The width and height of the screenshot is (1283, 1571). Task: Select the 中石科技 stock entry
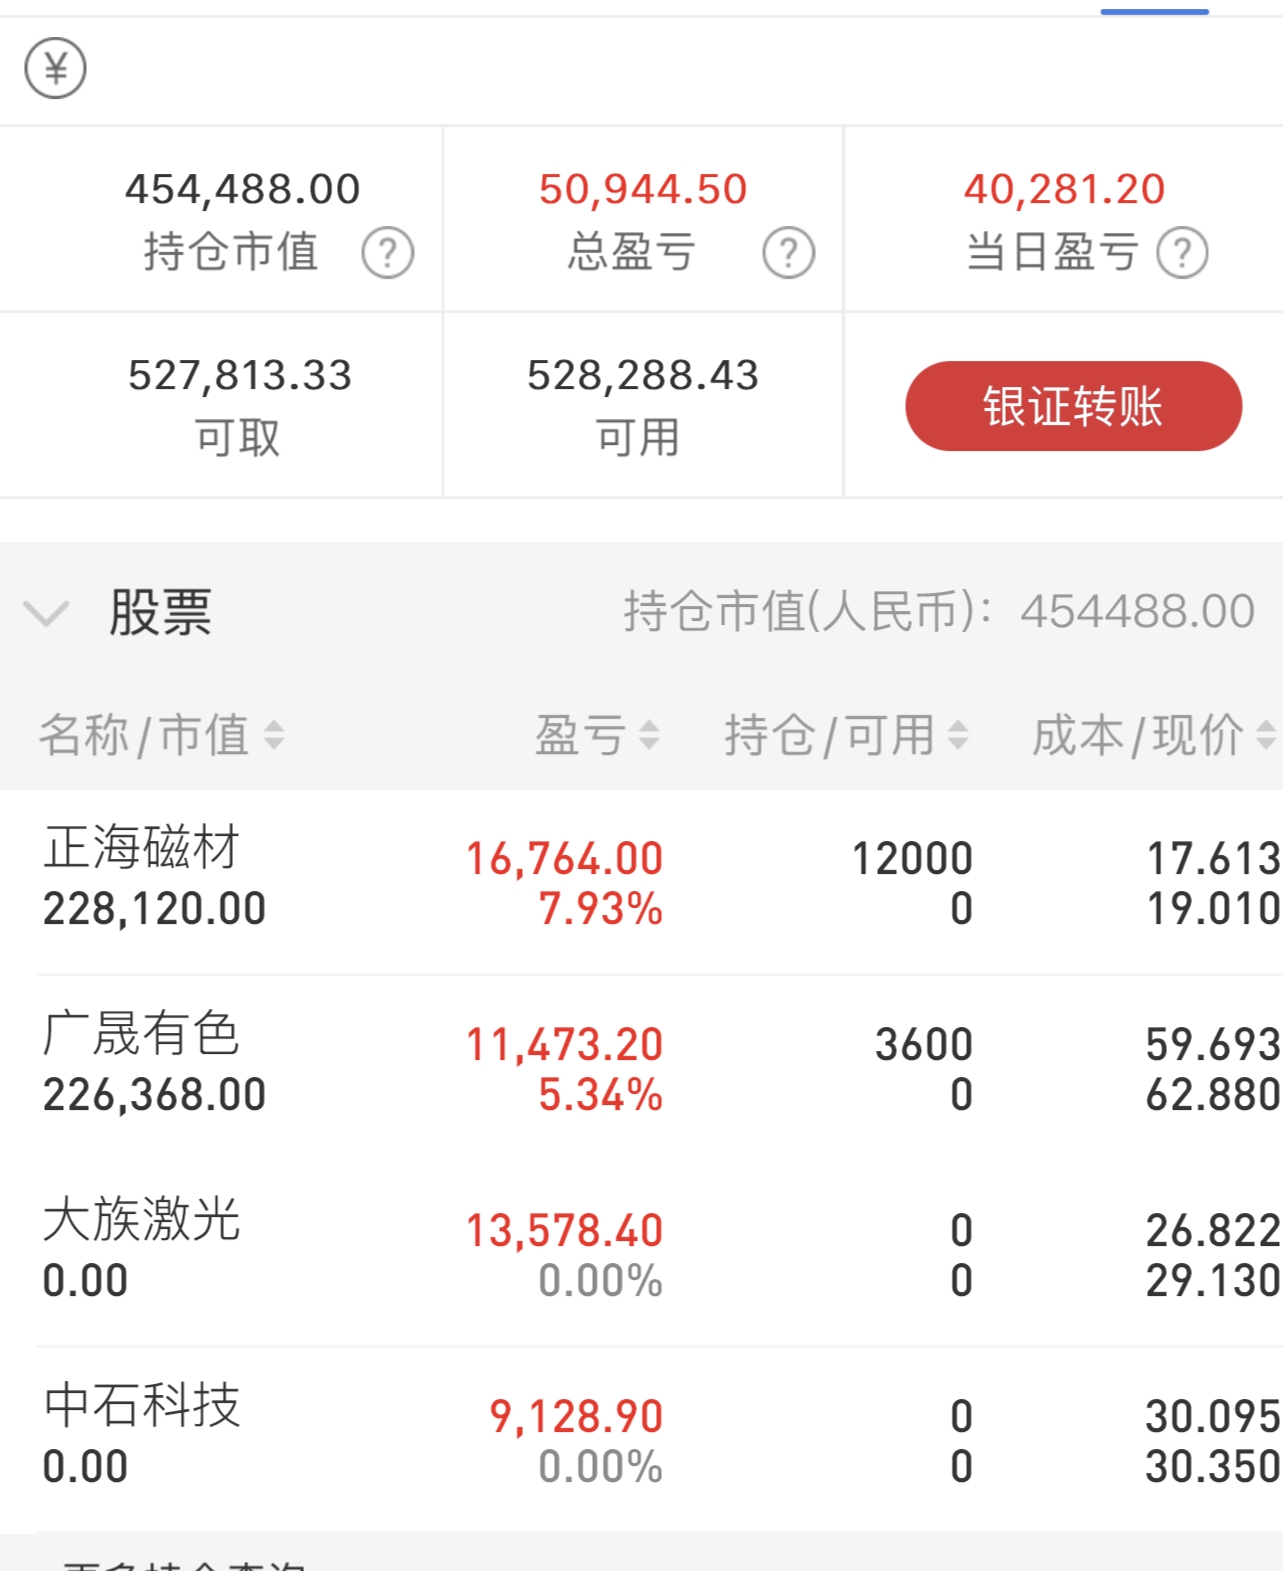(641, 1440)
